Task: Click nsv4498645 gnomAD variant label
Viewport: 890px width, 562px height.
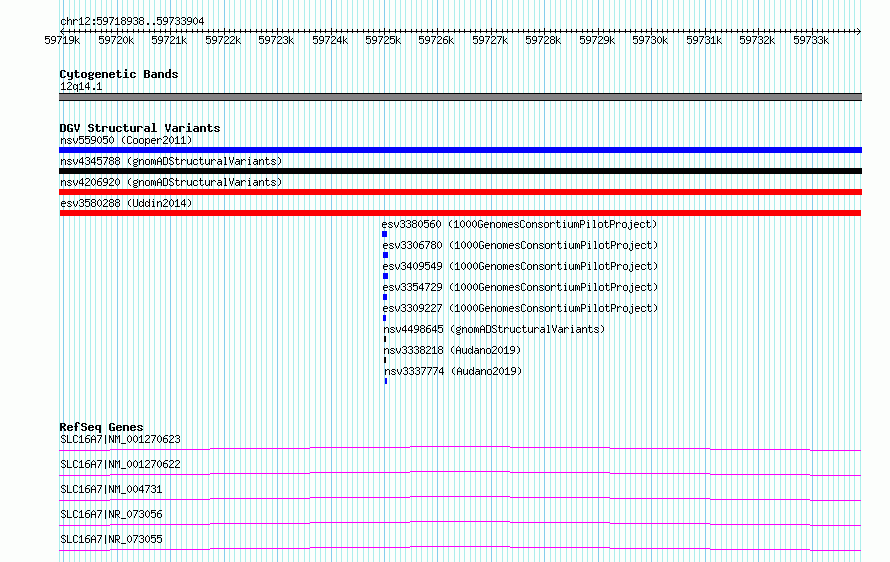Action: (x=494, y=329)
